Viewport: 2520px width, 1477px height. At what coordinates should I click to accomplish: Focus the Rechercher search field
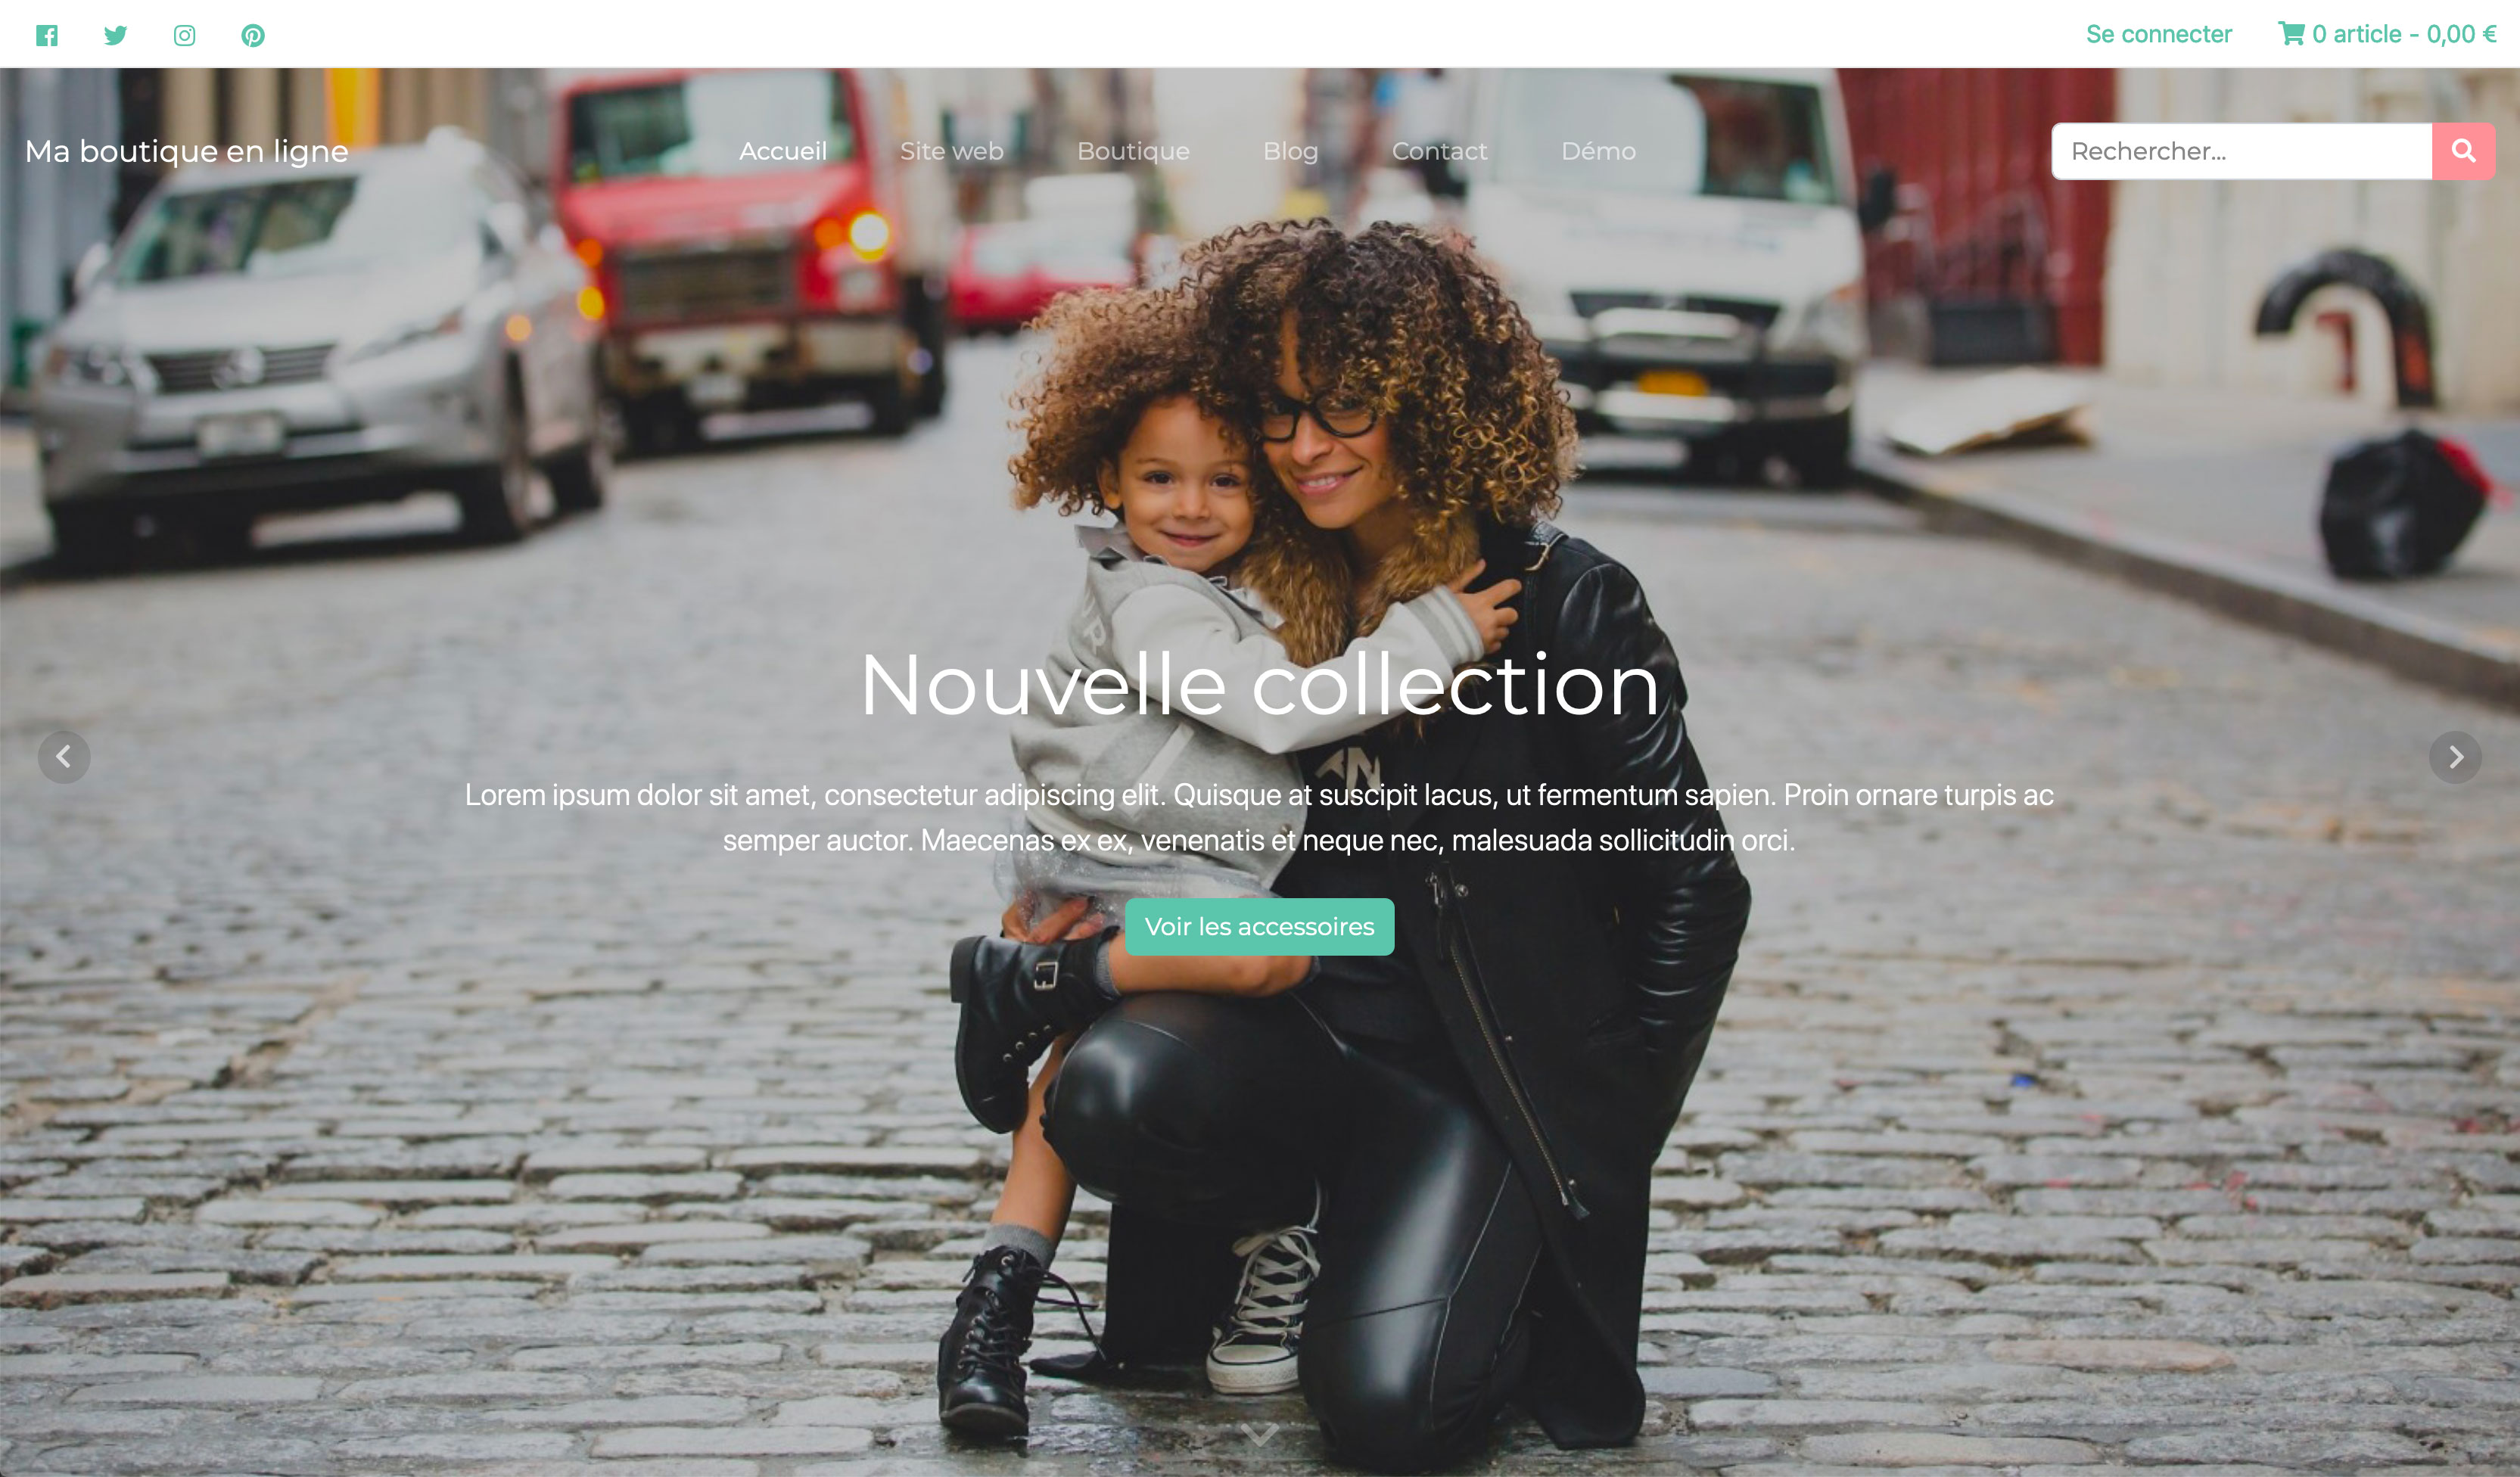pyautogui.click(x=2241, y=151)
